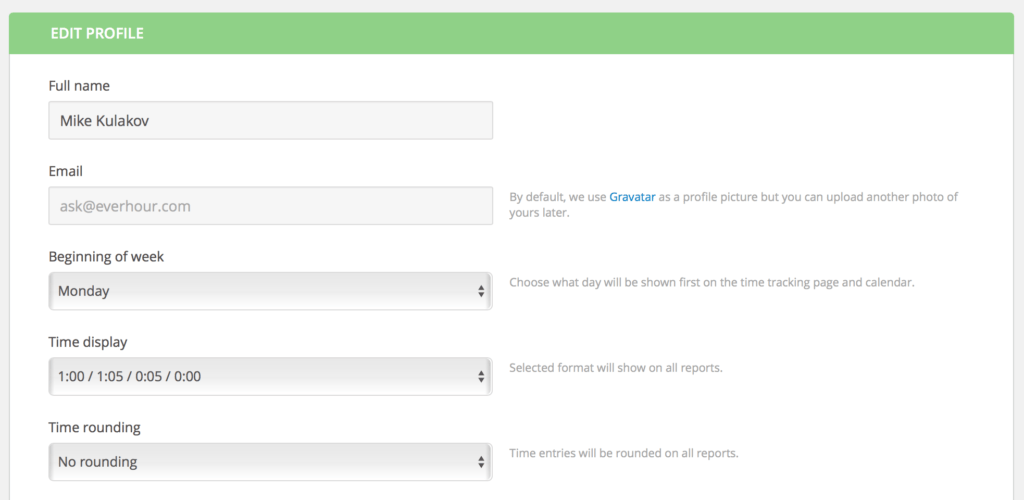Click the "Time rounding" label
The width and height of the screenshot is (1024, 500).
(x=94, y=428)
